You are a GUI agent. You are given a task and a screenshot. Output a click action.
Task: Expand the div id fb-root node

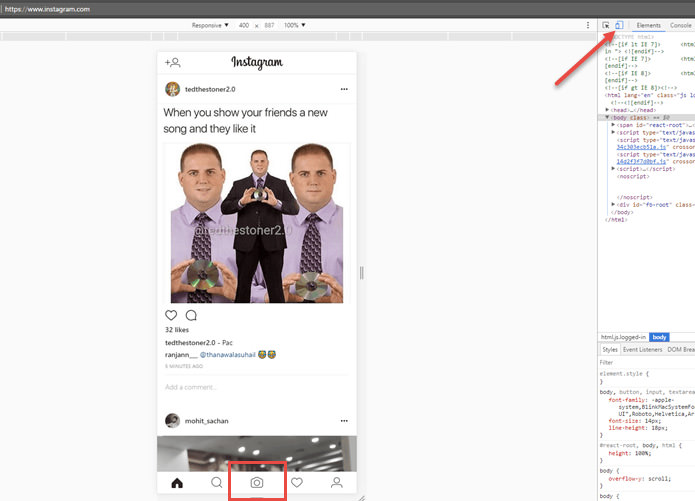(x=613, y=205)
